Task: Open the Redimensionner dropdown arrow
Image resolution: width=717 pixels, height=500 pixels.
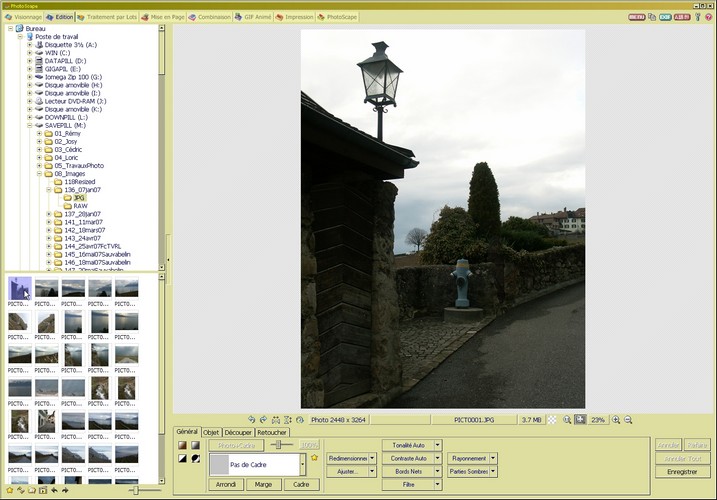Action: click(372, 457)
